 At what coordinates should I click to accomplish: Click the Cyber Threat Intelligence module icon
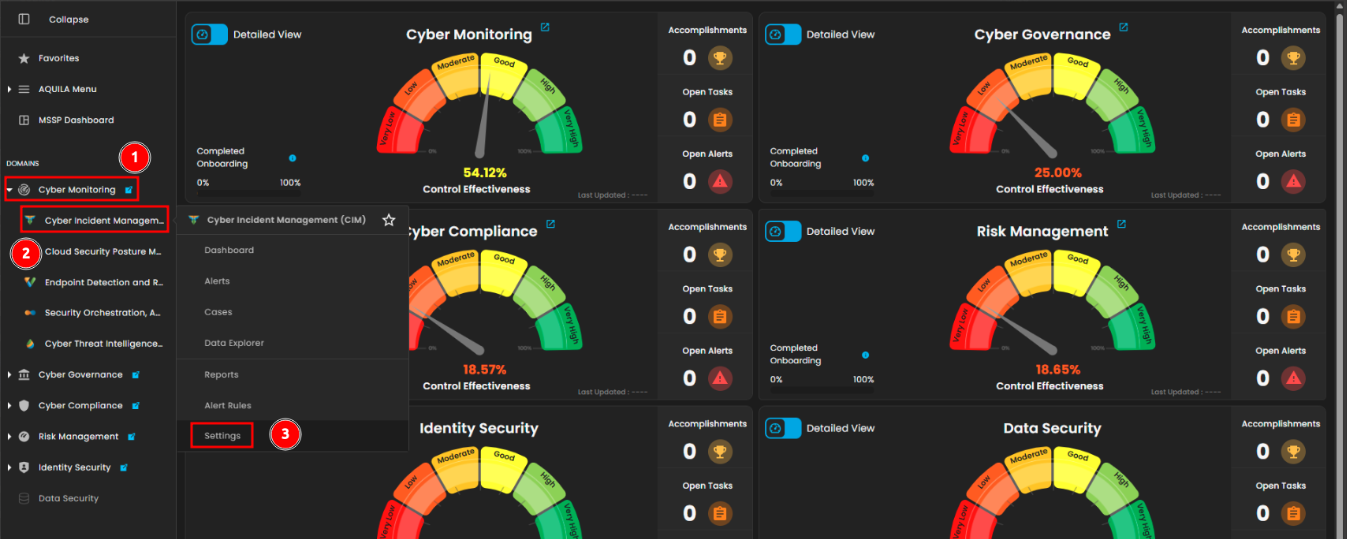pyautogui.click(x=30, y=344)
